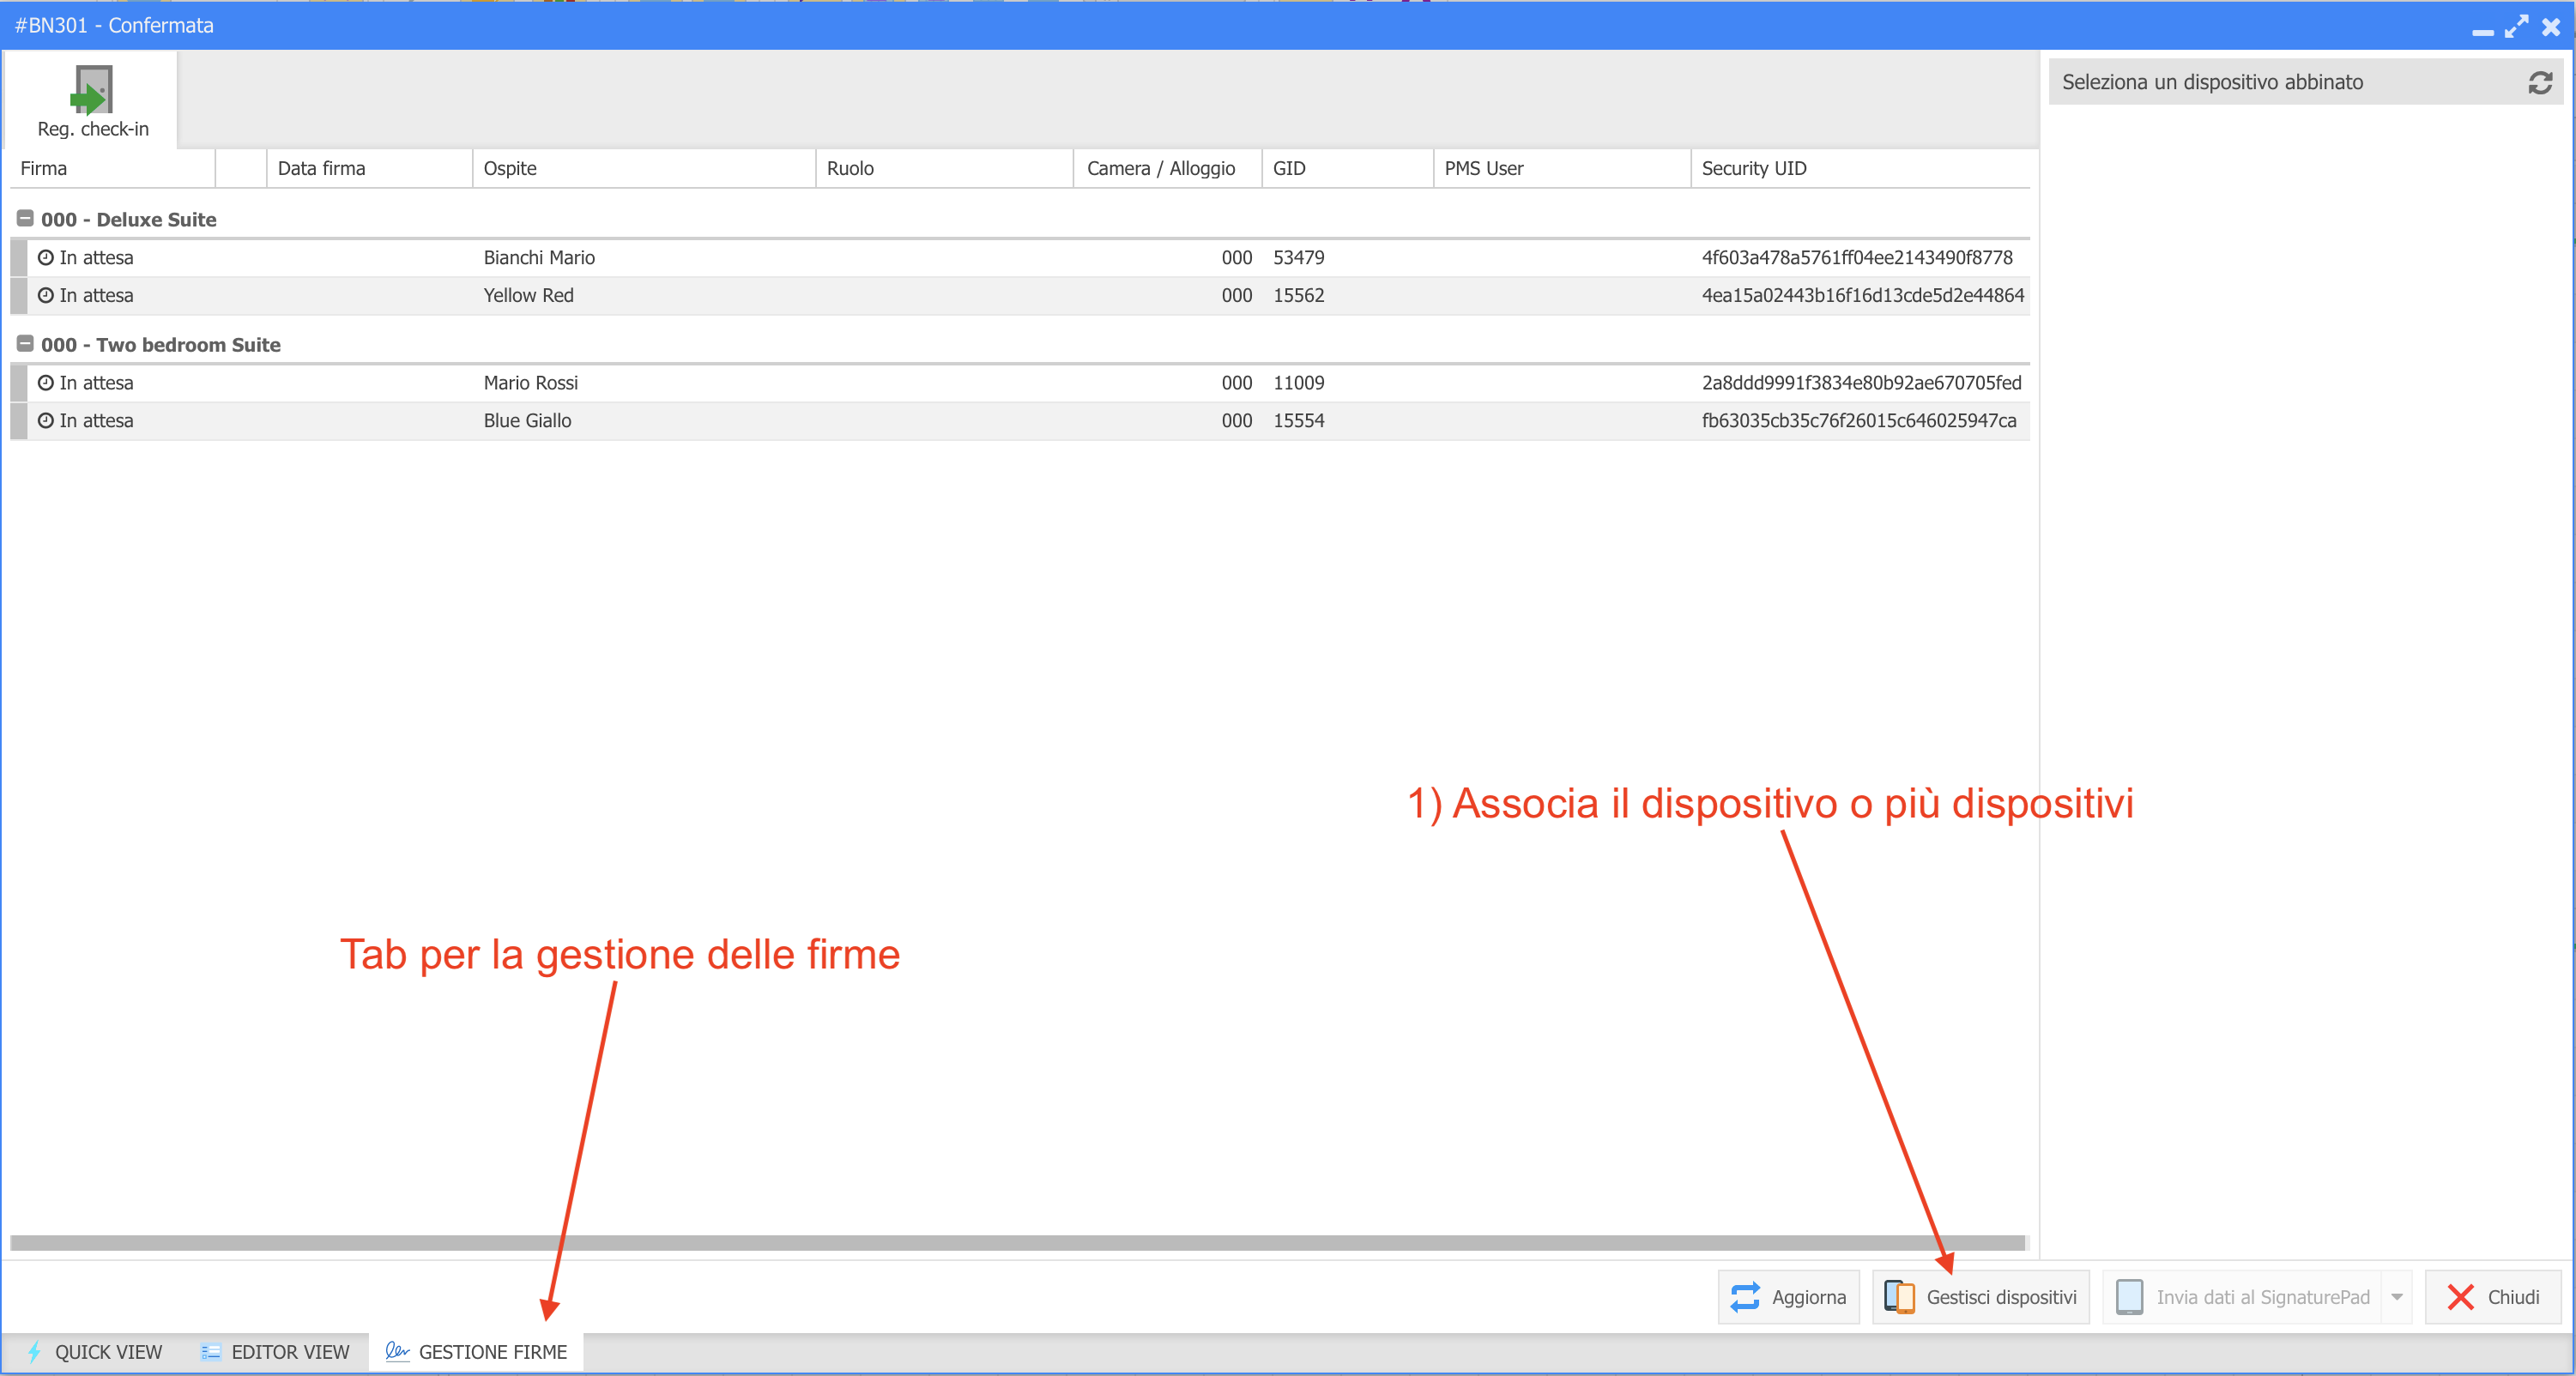Click the Gestisci dispositivi button

pos(1980,1297)
